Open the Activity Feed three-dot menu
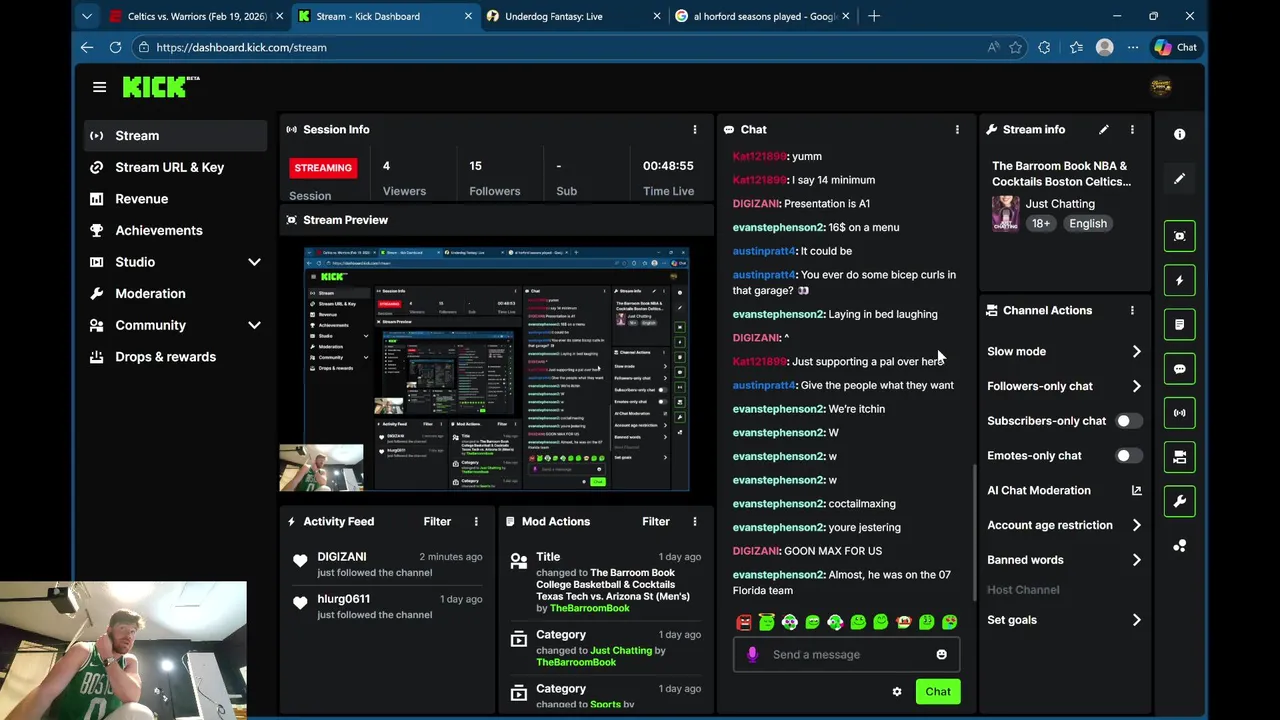This screenshot has width=1280, height=720. point(476,522)
